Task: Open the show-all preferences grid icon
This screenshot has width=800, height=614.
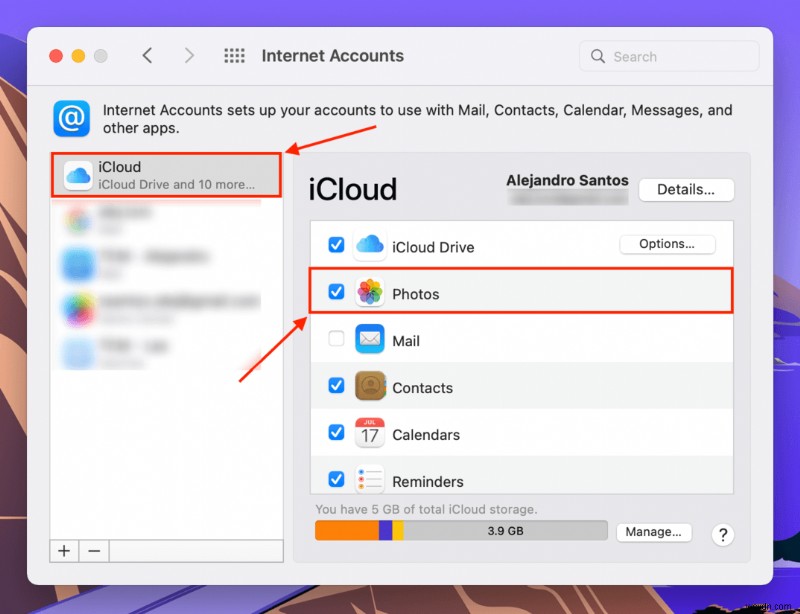Action: (234, 56)
